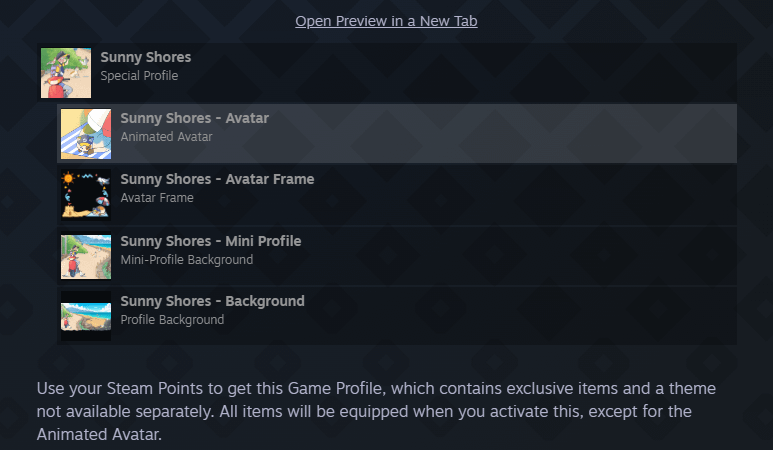Image resolution: width=773 pixels, height=450 pixels.
Task: Select "Sunny Shores - Avatar Frame" title
Action: pos(217,179)
